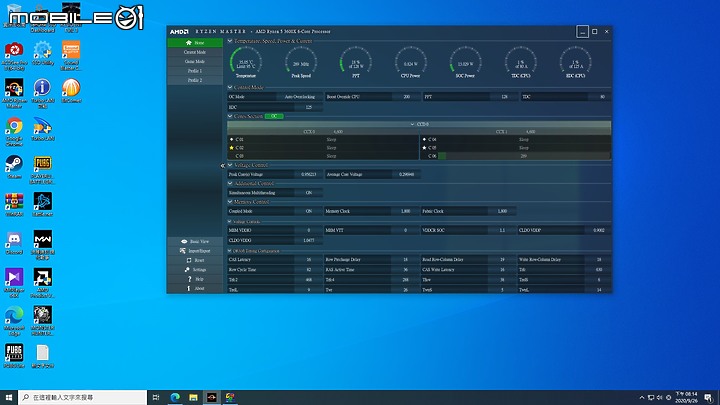The width and height of the screenshot is (720, 405).
Task: Click Basic View eye icon in sidebar
Action: click(184, 242)
